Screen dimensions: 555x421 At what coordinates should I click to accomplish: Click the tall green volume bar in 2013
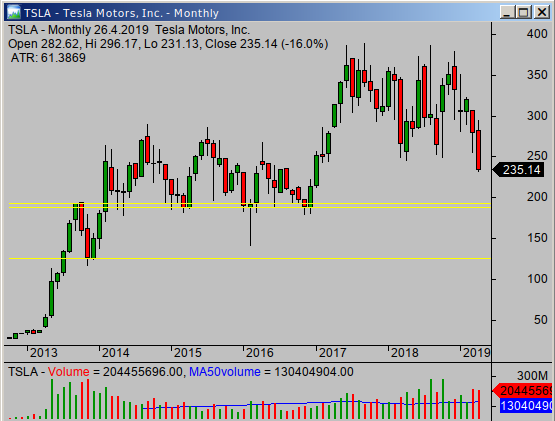point(52,399)
